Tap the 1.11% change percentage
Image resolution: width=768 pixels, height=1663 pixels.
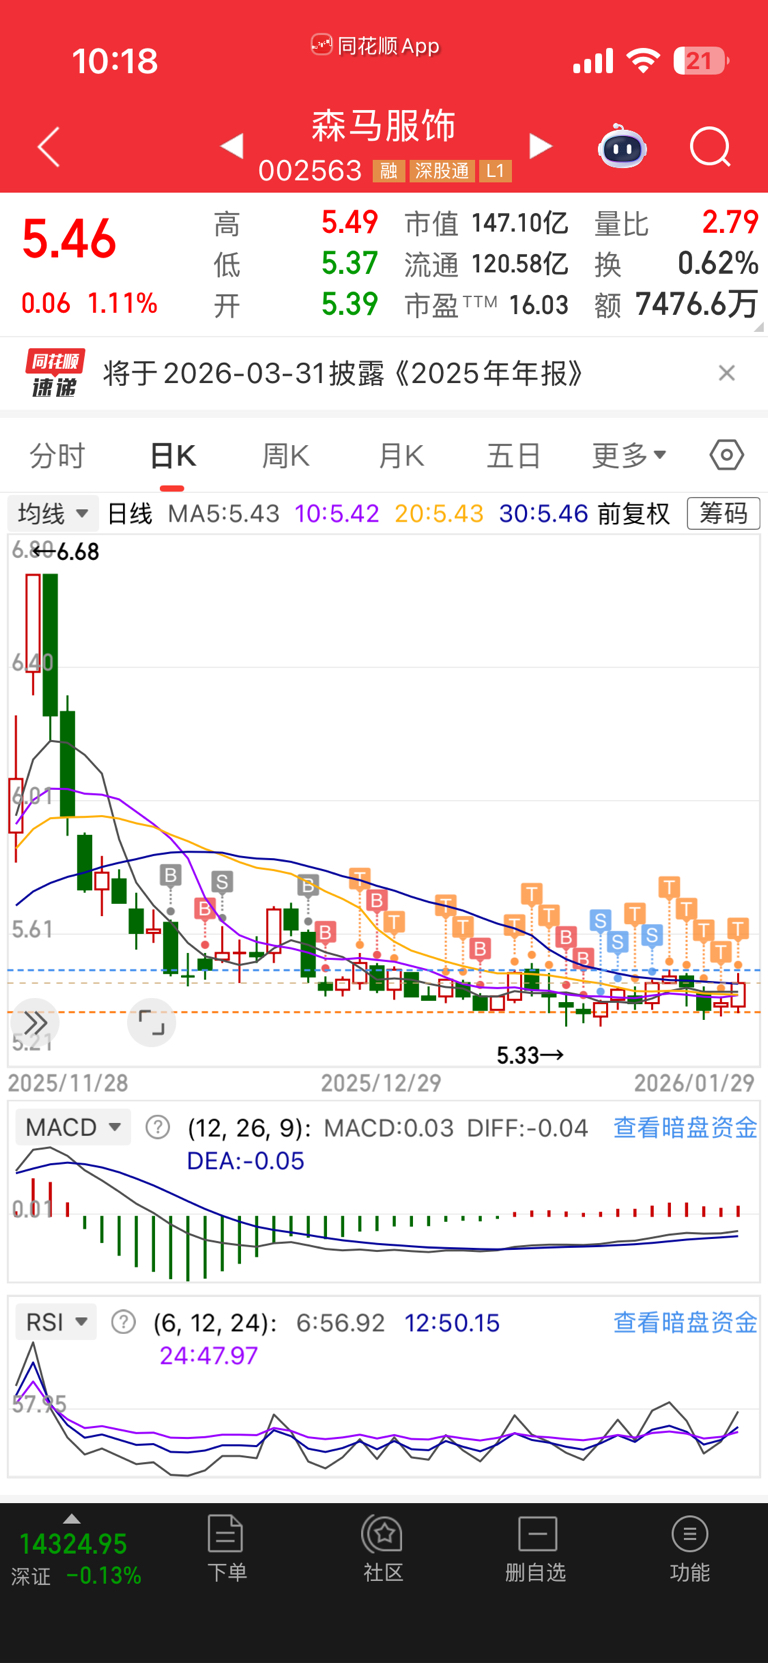122,303
